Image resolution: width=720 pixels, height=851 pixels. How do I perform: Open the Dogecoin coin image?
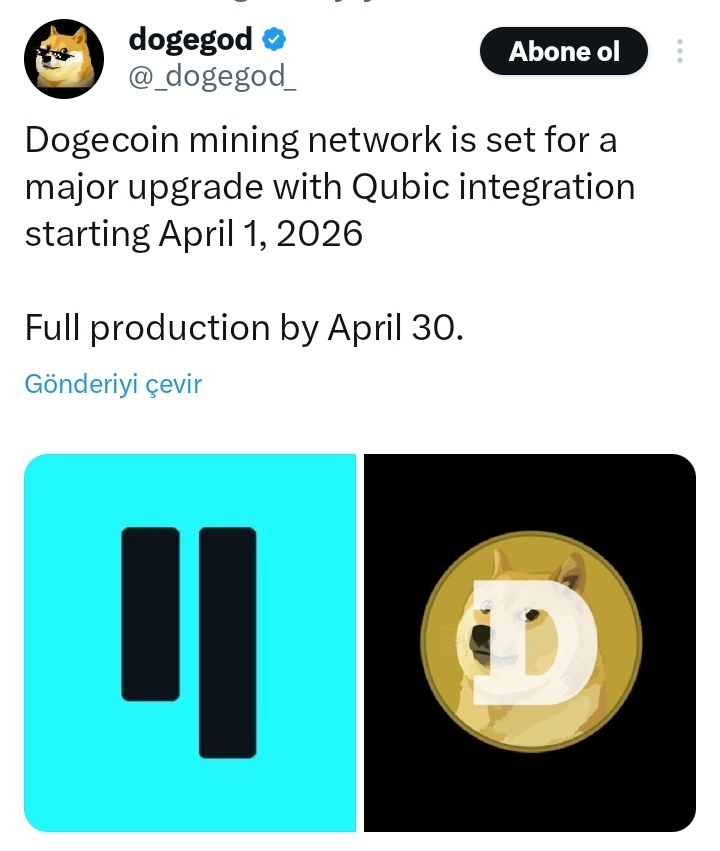[529, 642]
